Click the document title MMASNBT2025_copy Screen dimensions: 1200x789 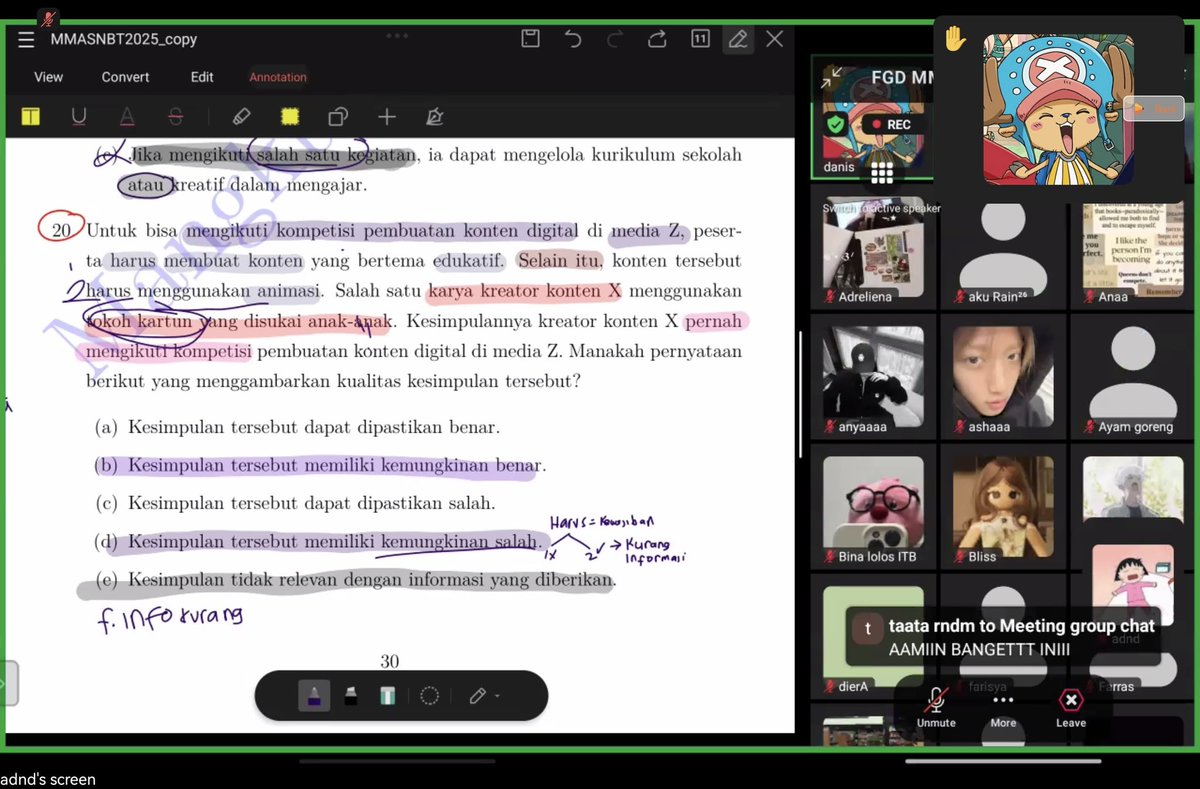[123, 40]
